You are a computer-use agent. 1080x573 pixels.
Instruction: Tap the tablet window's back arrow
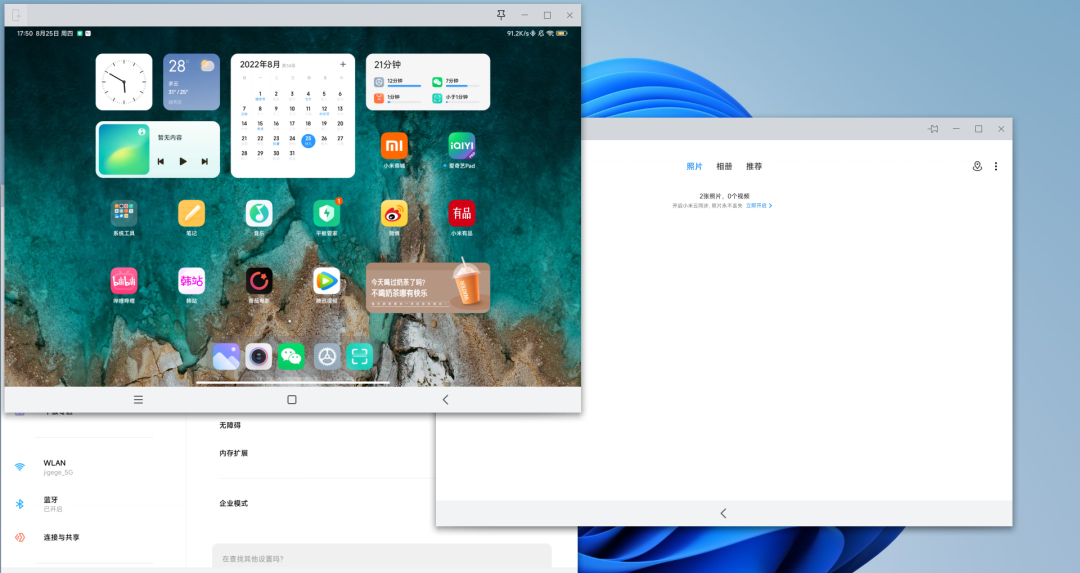(x=445, y=399)
